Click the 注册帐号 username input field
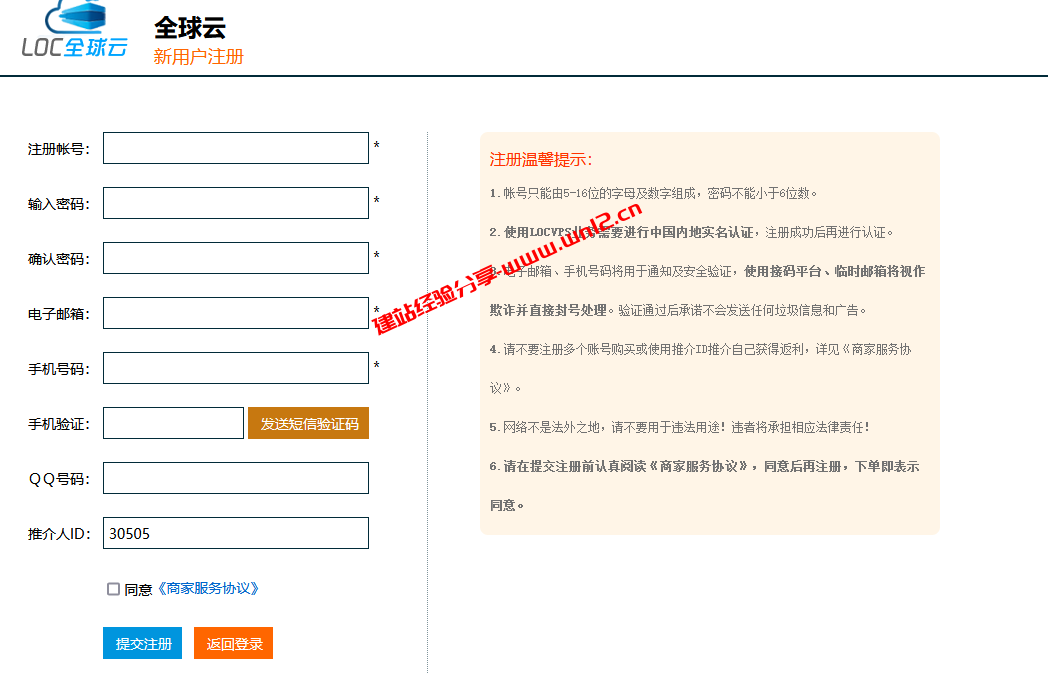1048x673 pixels. (235, 147)
